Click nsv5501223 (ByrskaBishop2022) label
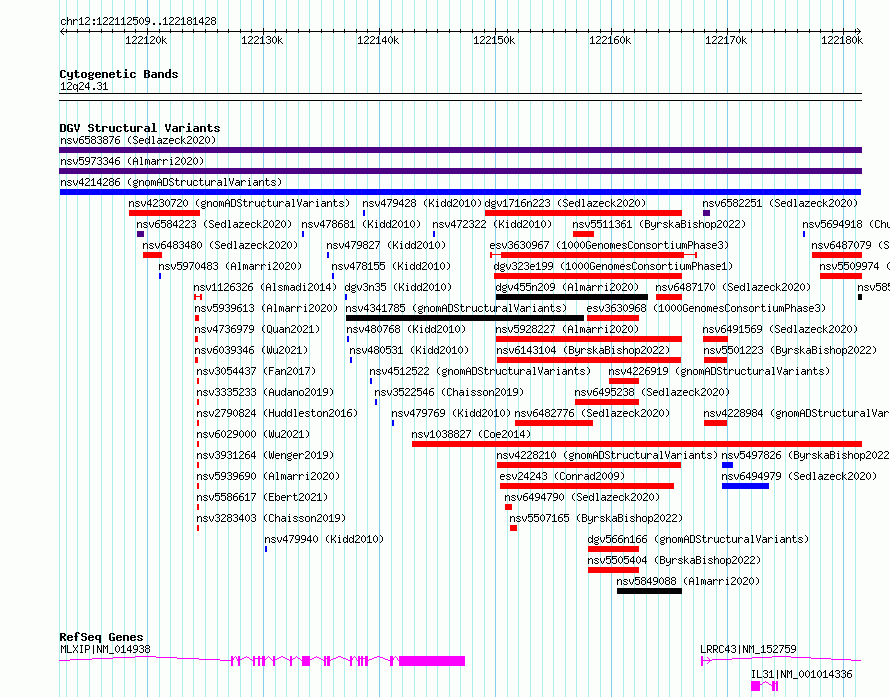The height and width of the screenshot is (697, 890). click(791, 350)
